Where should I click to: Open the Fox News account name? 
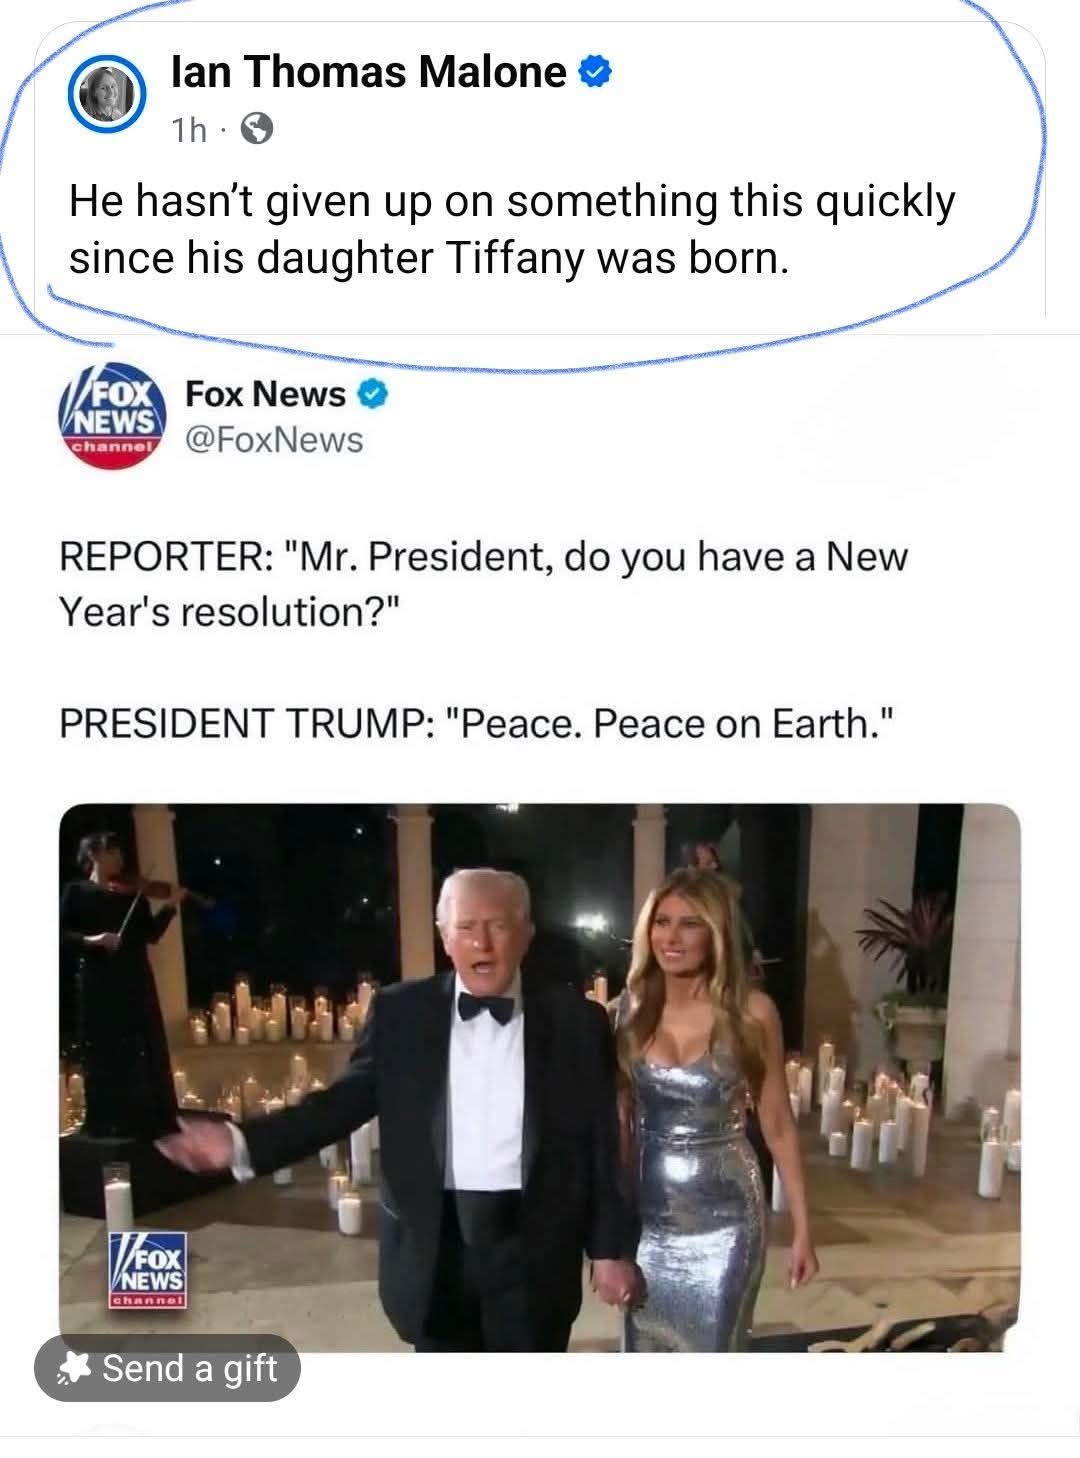pos(265,395)
